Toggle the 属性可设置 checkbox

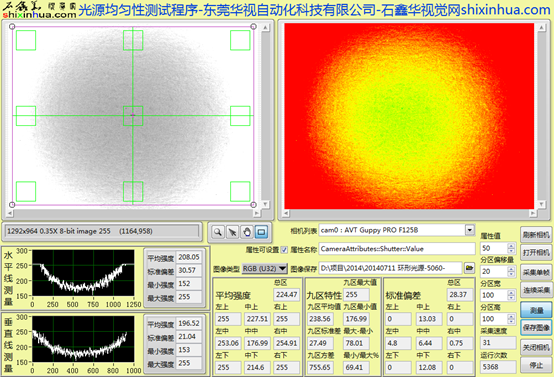[284, 250]
